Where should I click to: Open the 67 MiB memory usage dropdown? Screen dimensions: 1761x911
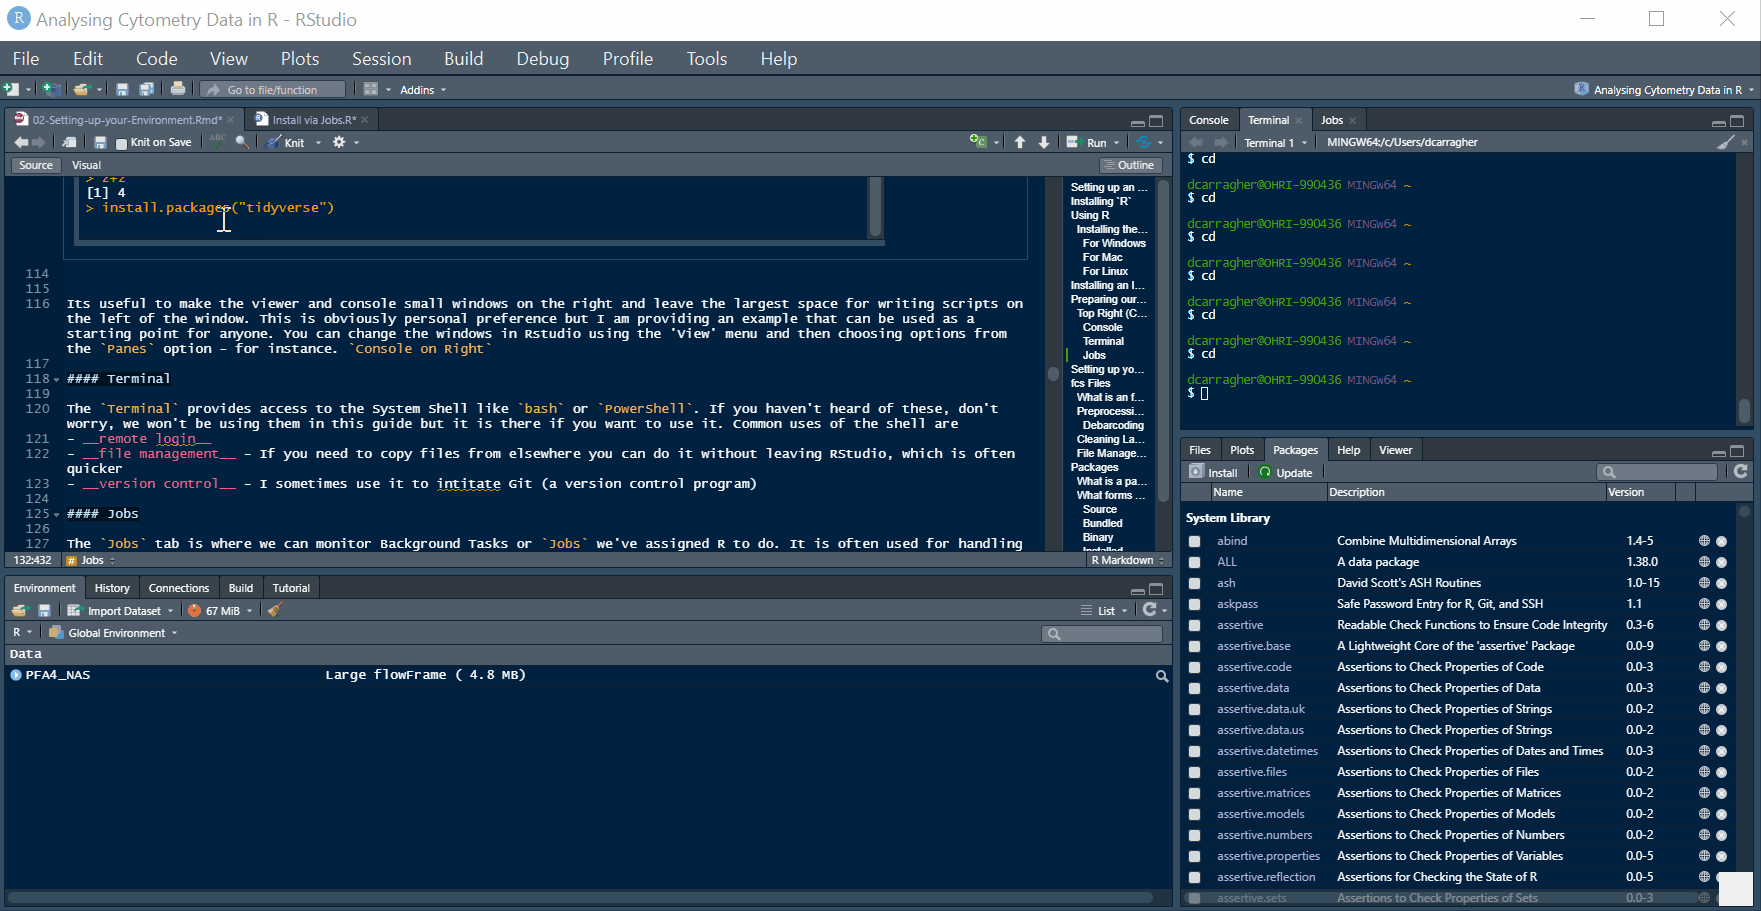(221, 611)
